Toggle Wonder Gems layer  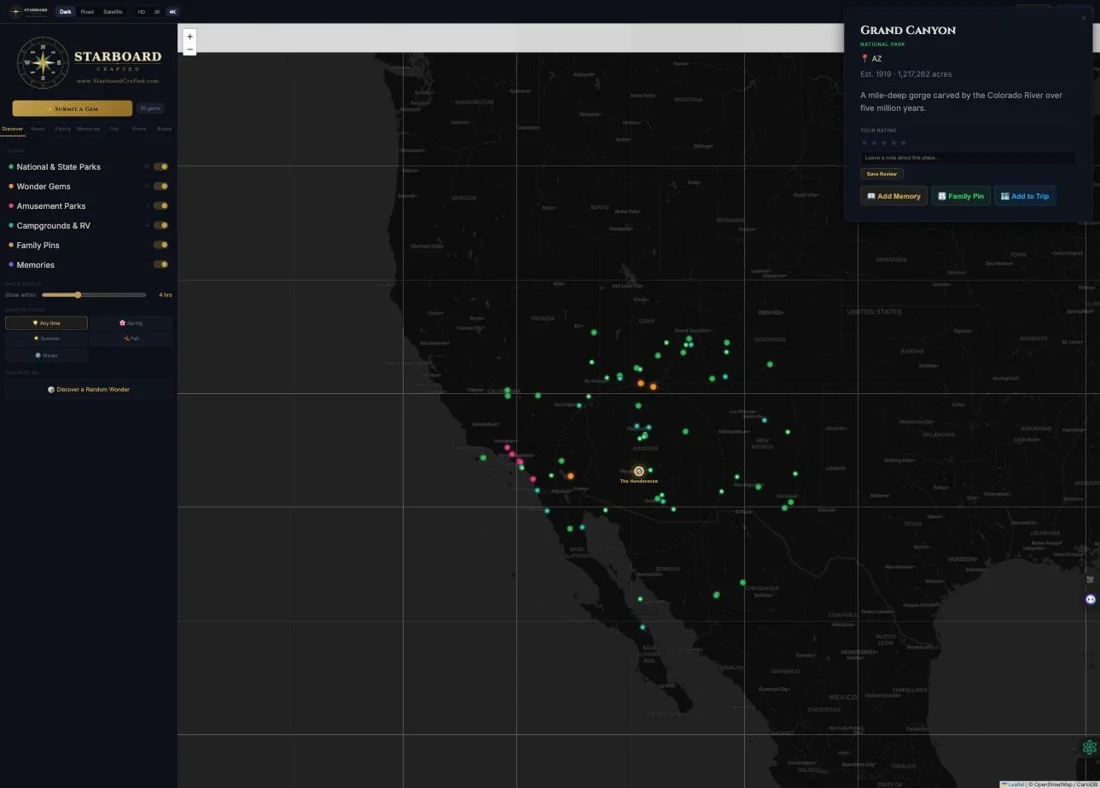(161, 187)
